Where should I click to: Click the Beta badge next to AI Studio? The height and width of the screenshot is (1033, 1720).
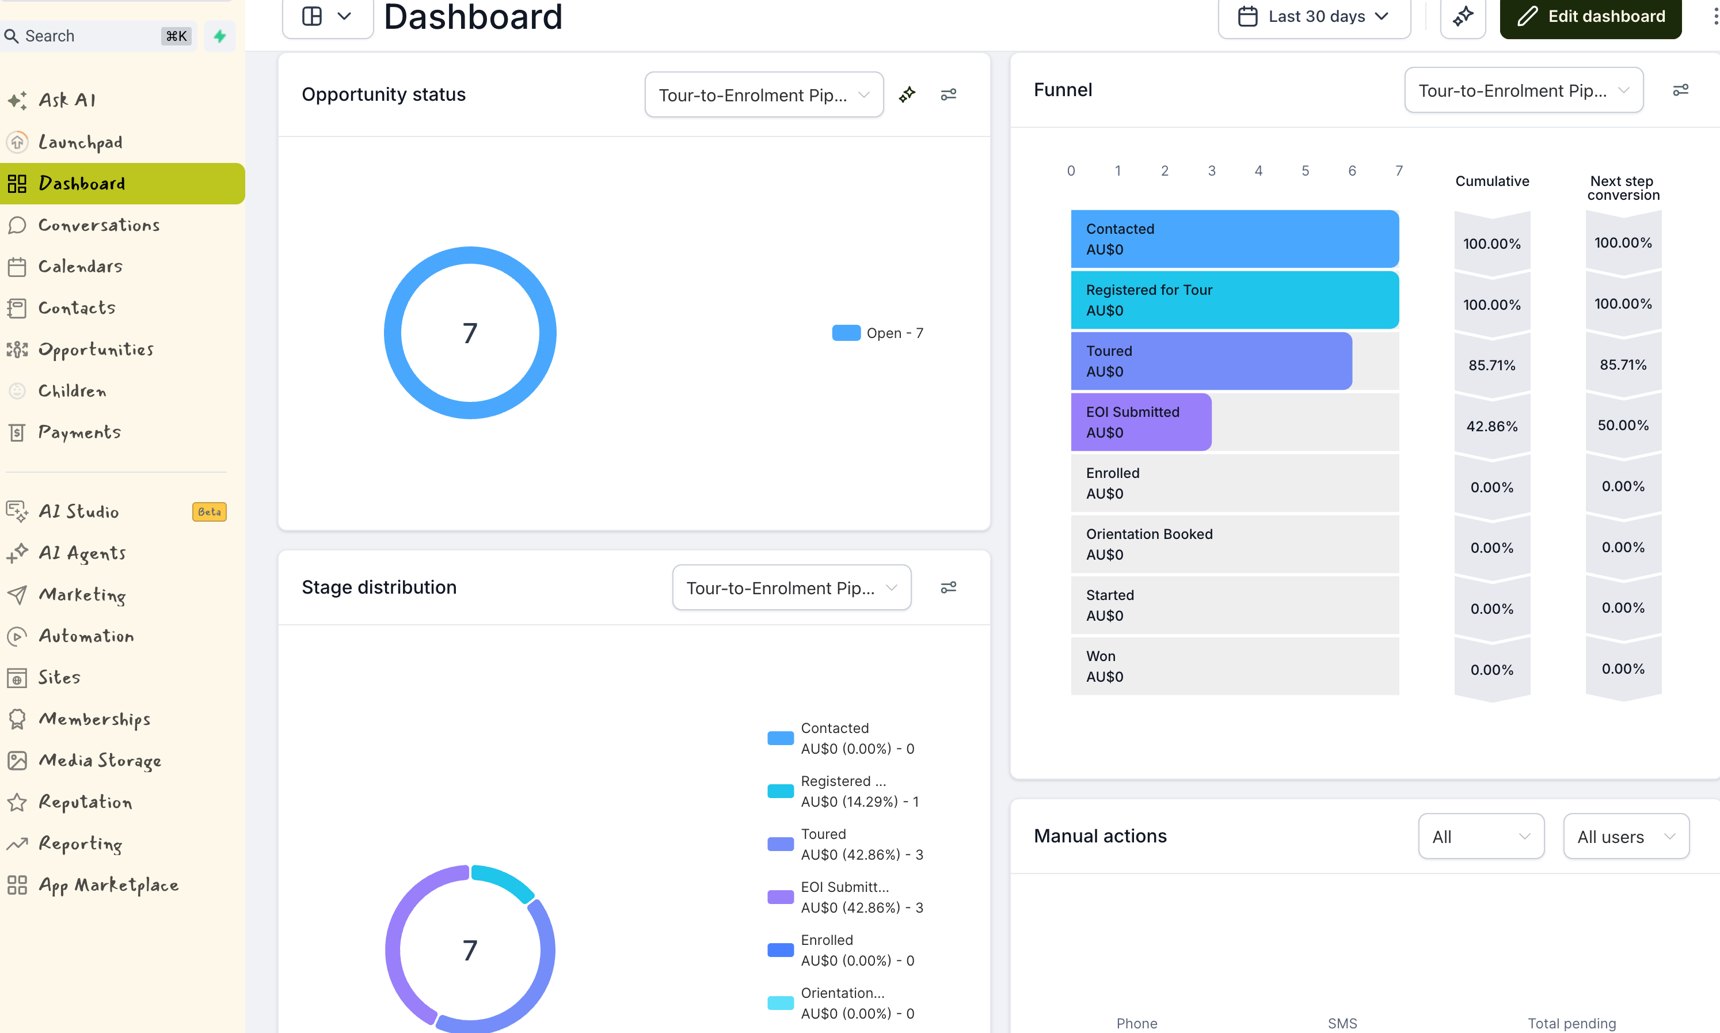[209, 512]
